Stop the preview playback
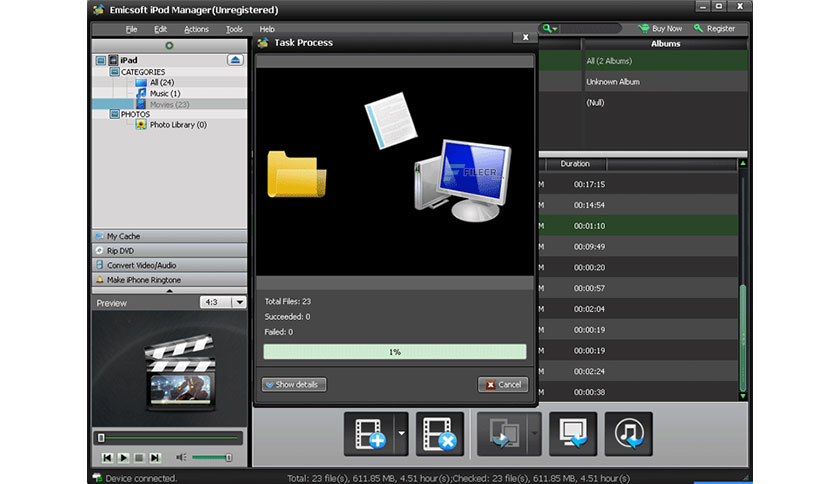 click(x=139, y=457)
